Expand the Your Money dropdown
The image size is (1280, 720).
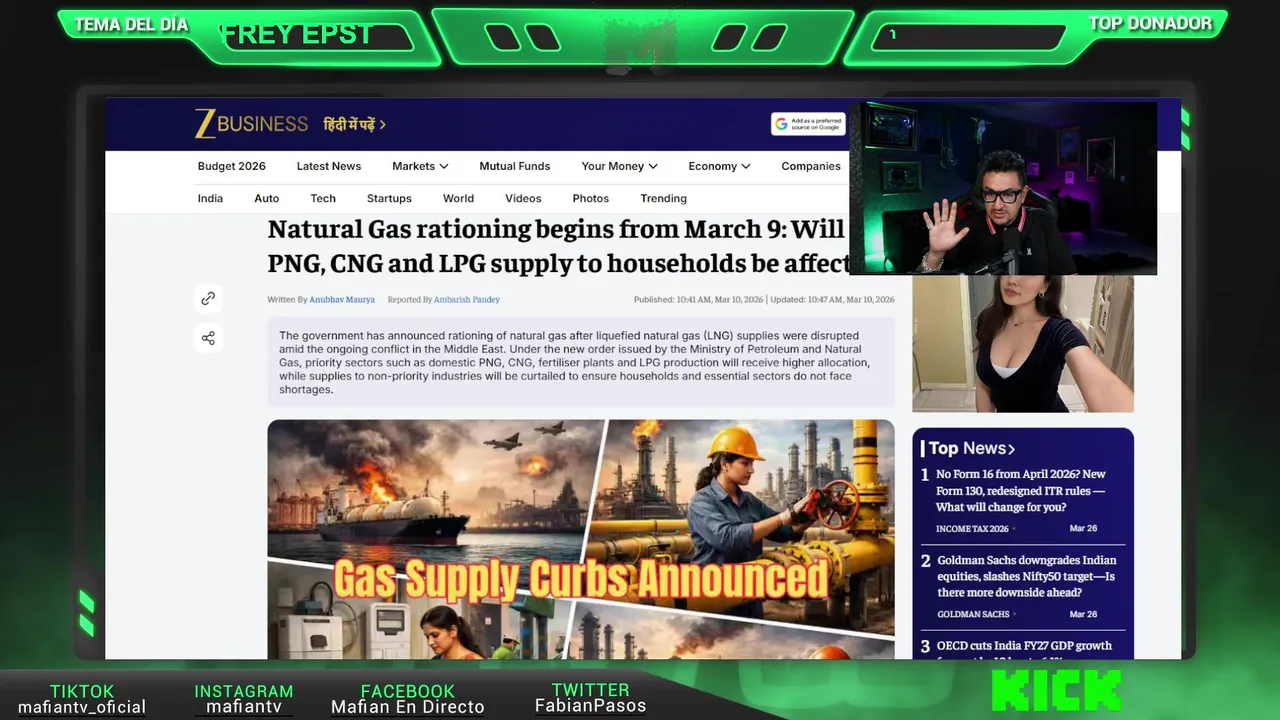pos(620,166)
